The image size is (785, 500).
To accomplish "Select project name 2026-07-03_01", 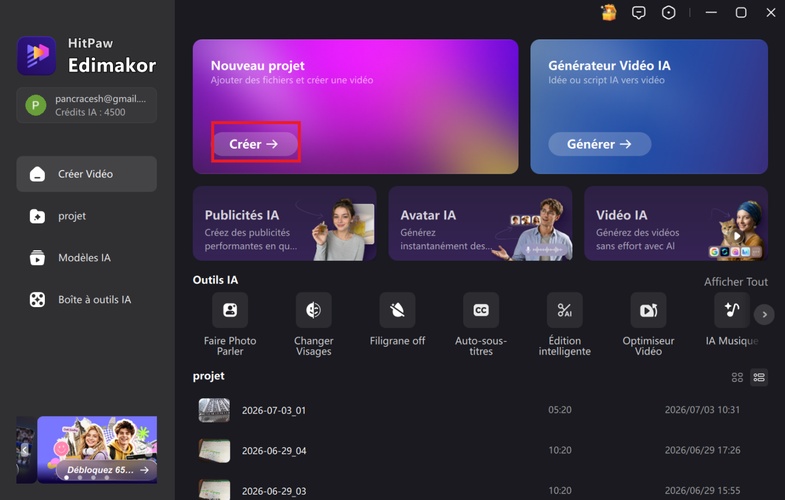I will click(x=274, y=410).
